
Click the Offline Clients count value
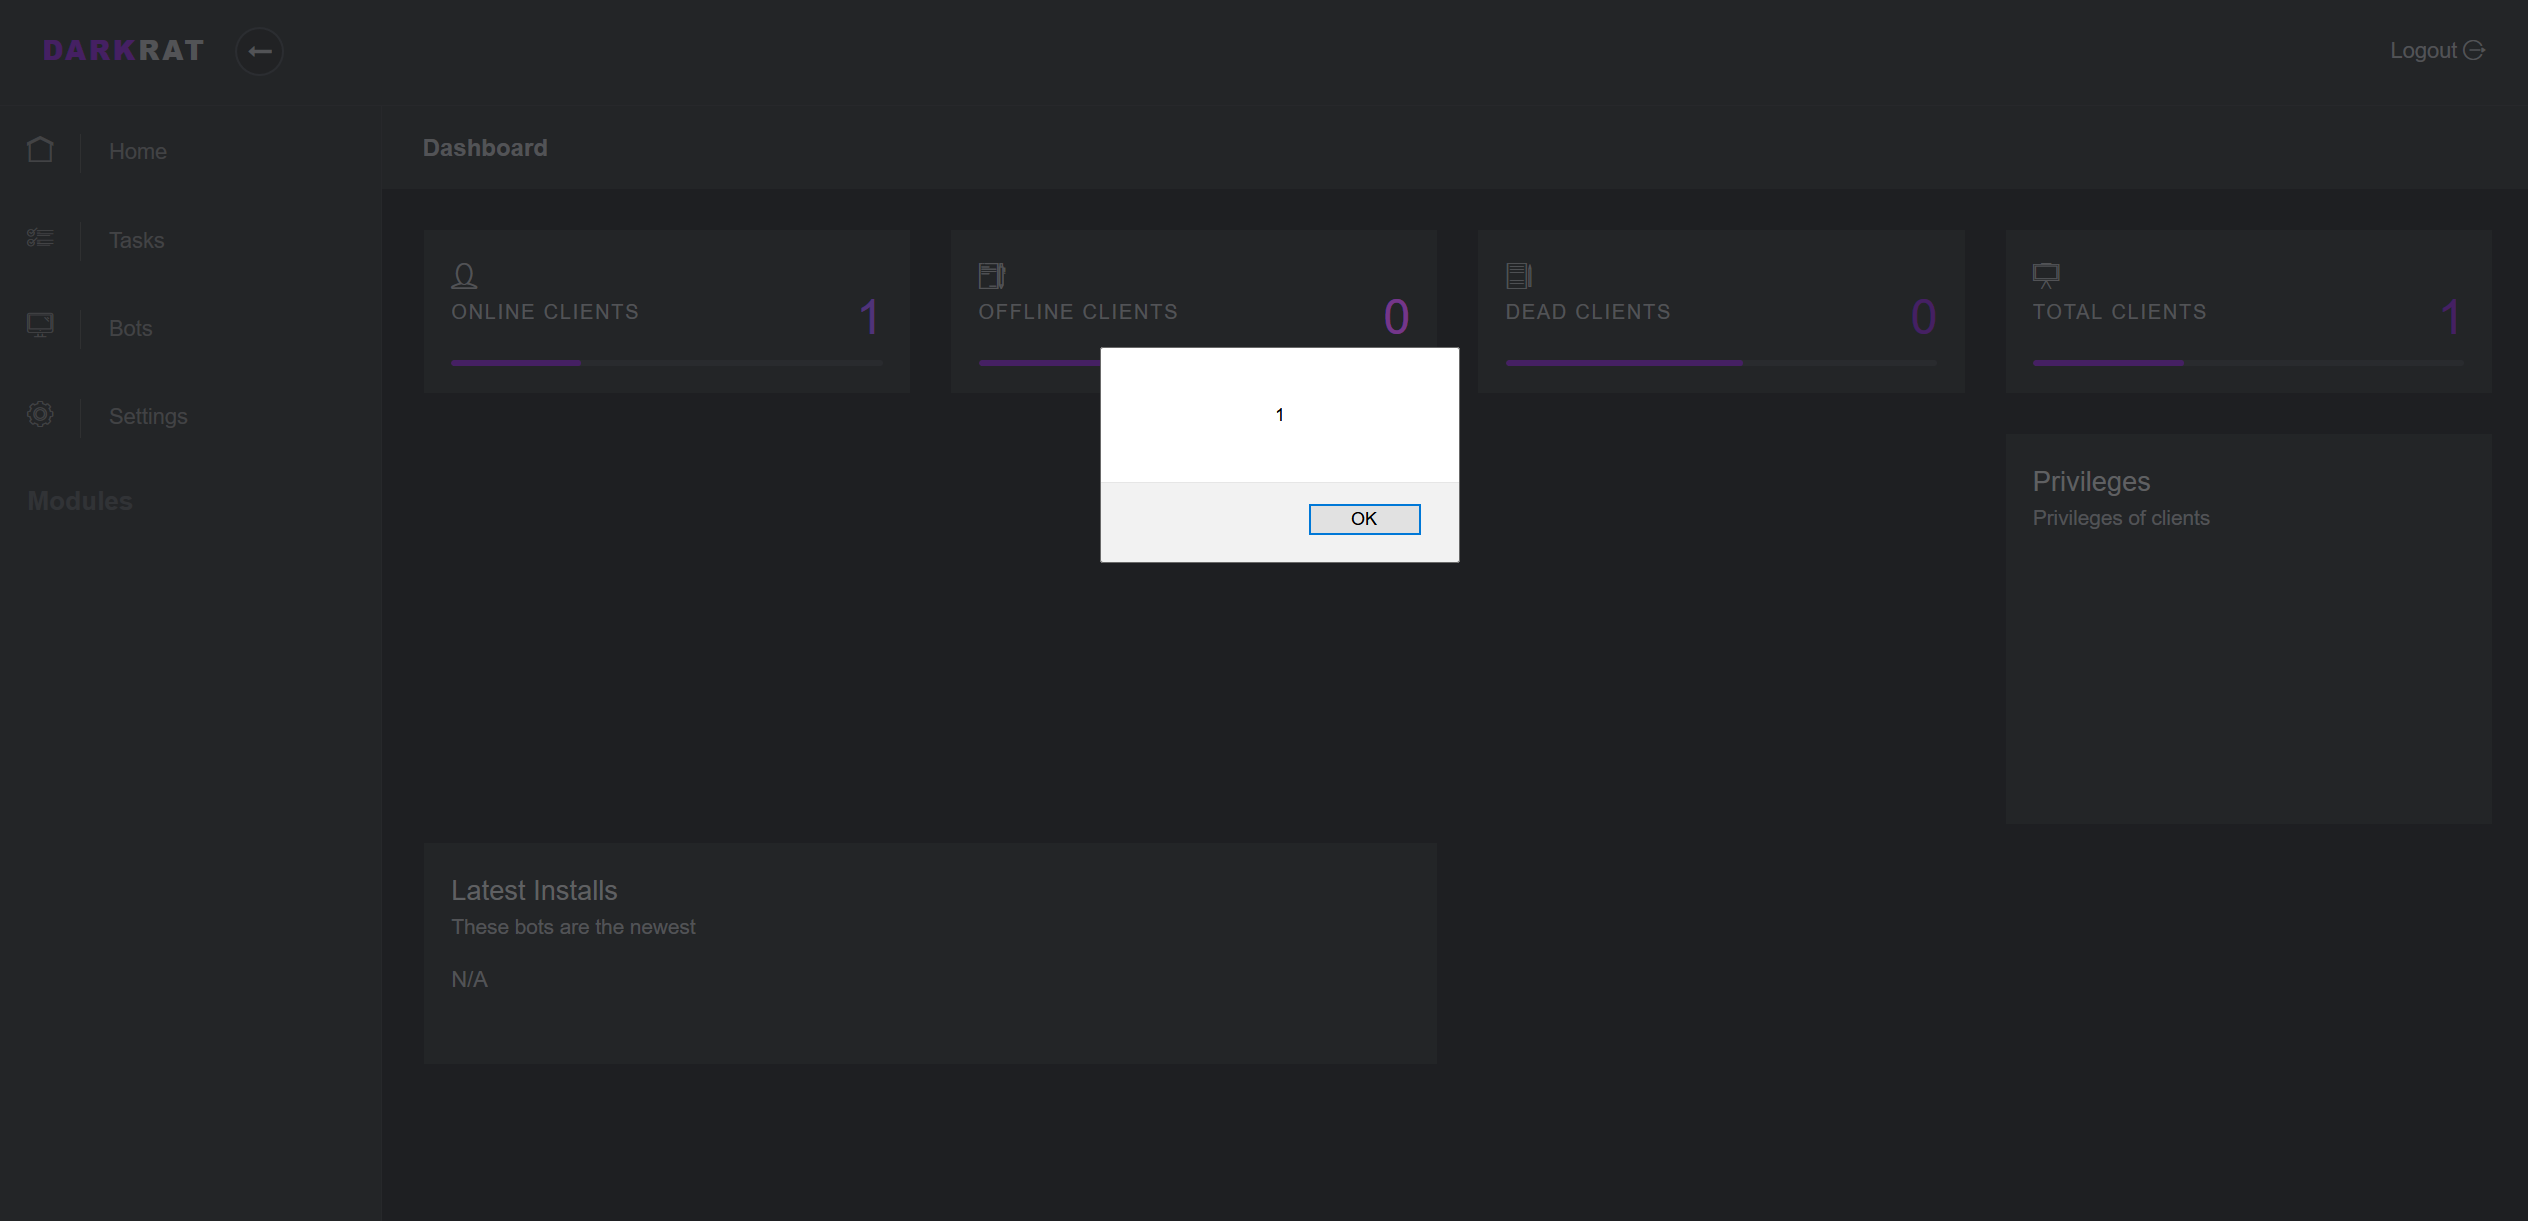pos(1397,318)
